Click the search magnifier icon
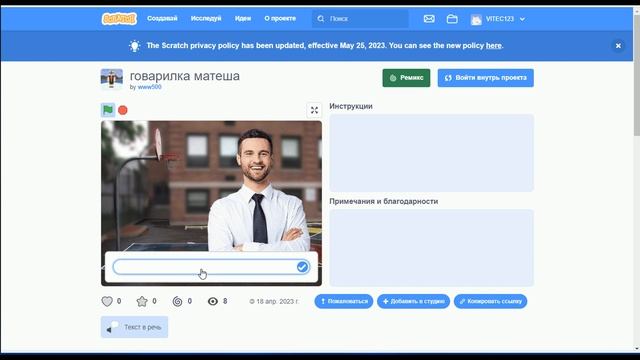The height and width of the screenshot is (360, 640). [x=321, y=19]
